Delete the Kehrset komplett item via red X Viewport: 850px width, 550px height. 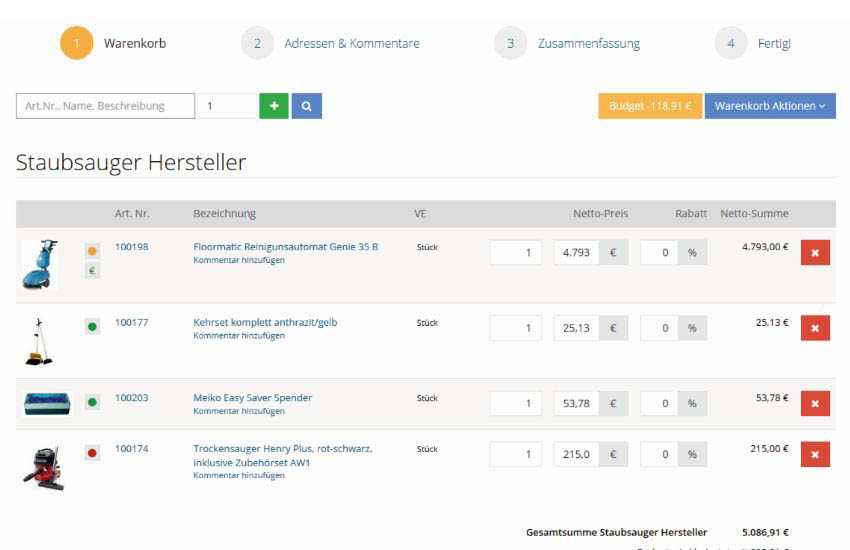(815, 328)
